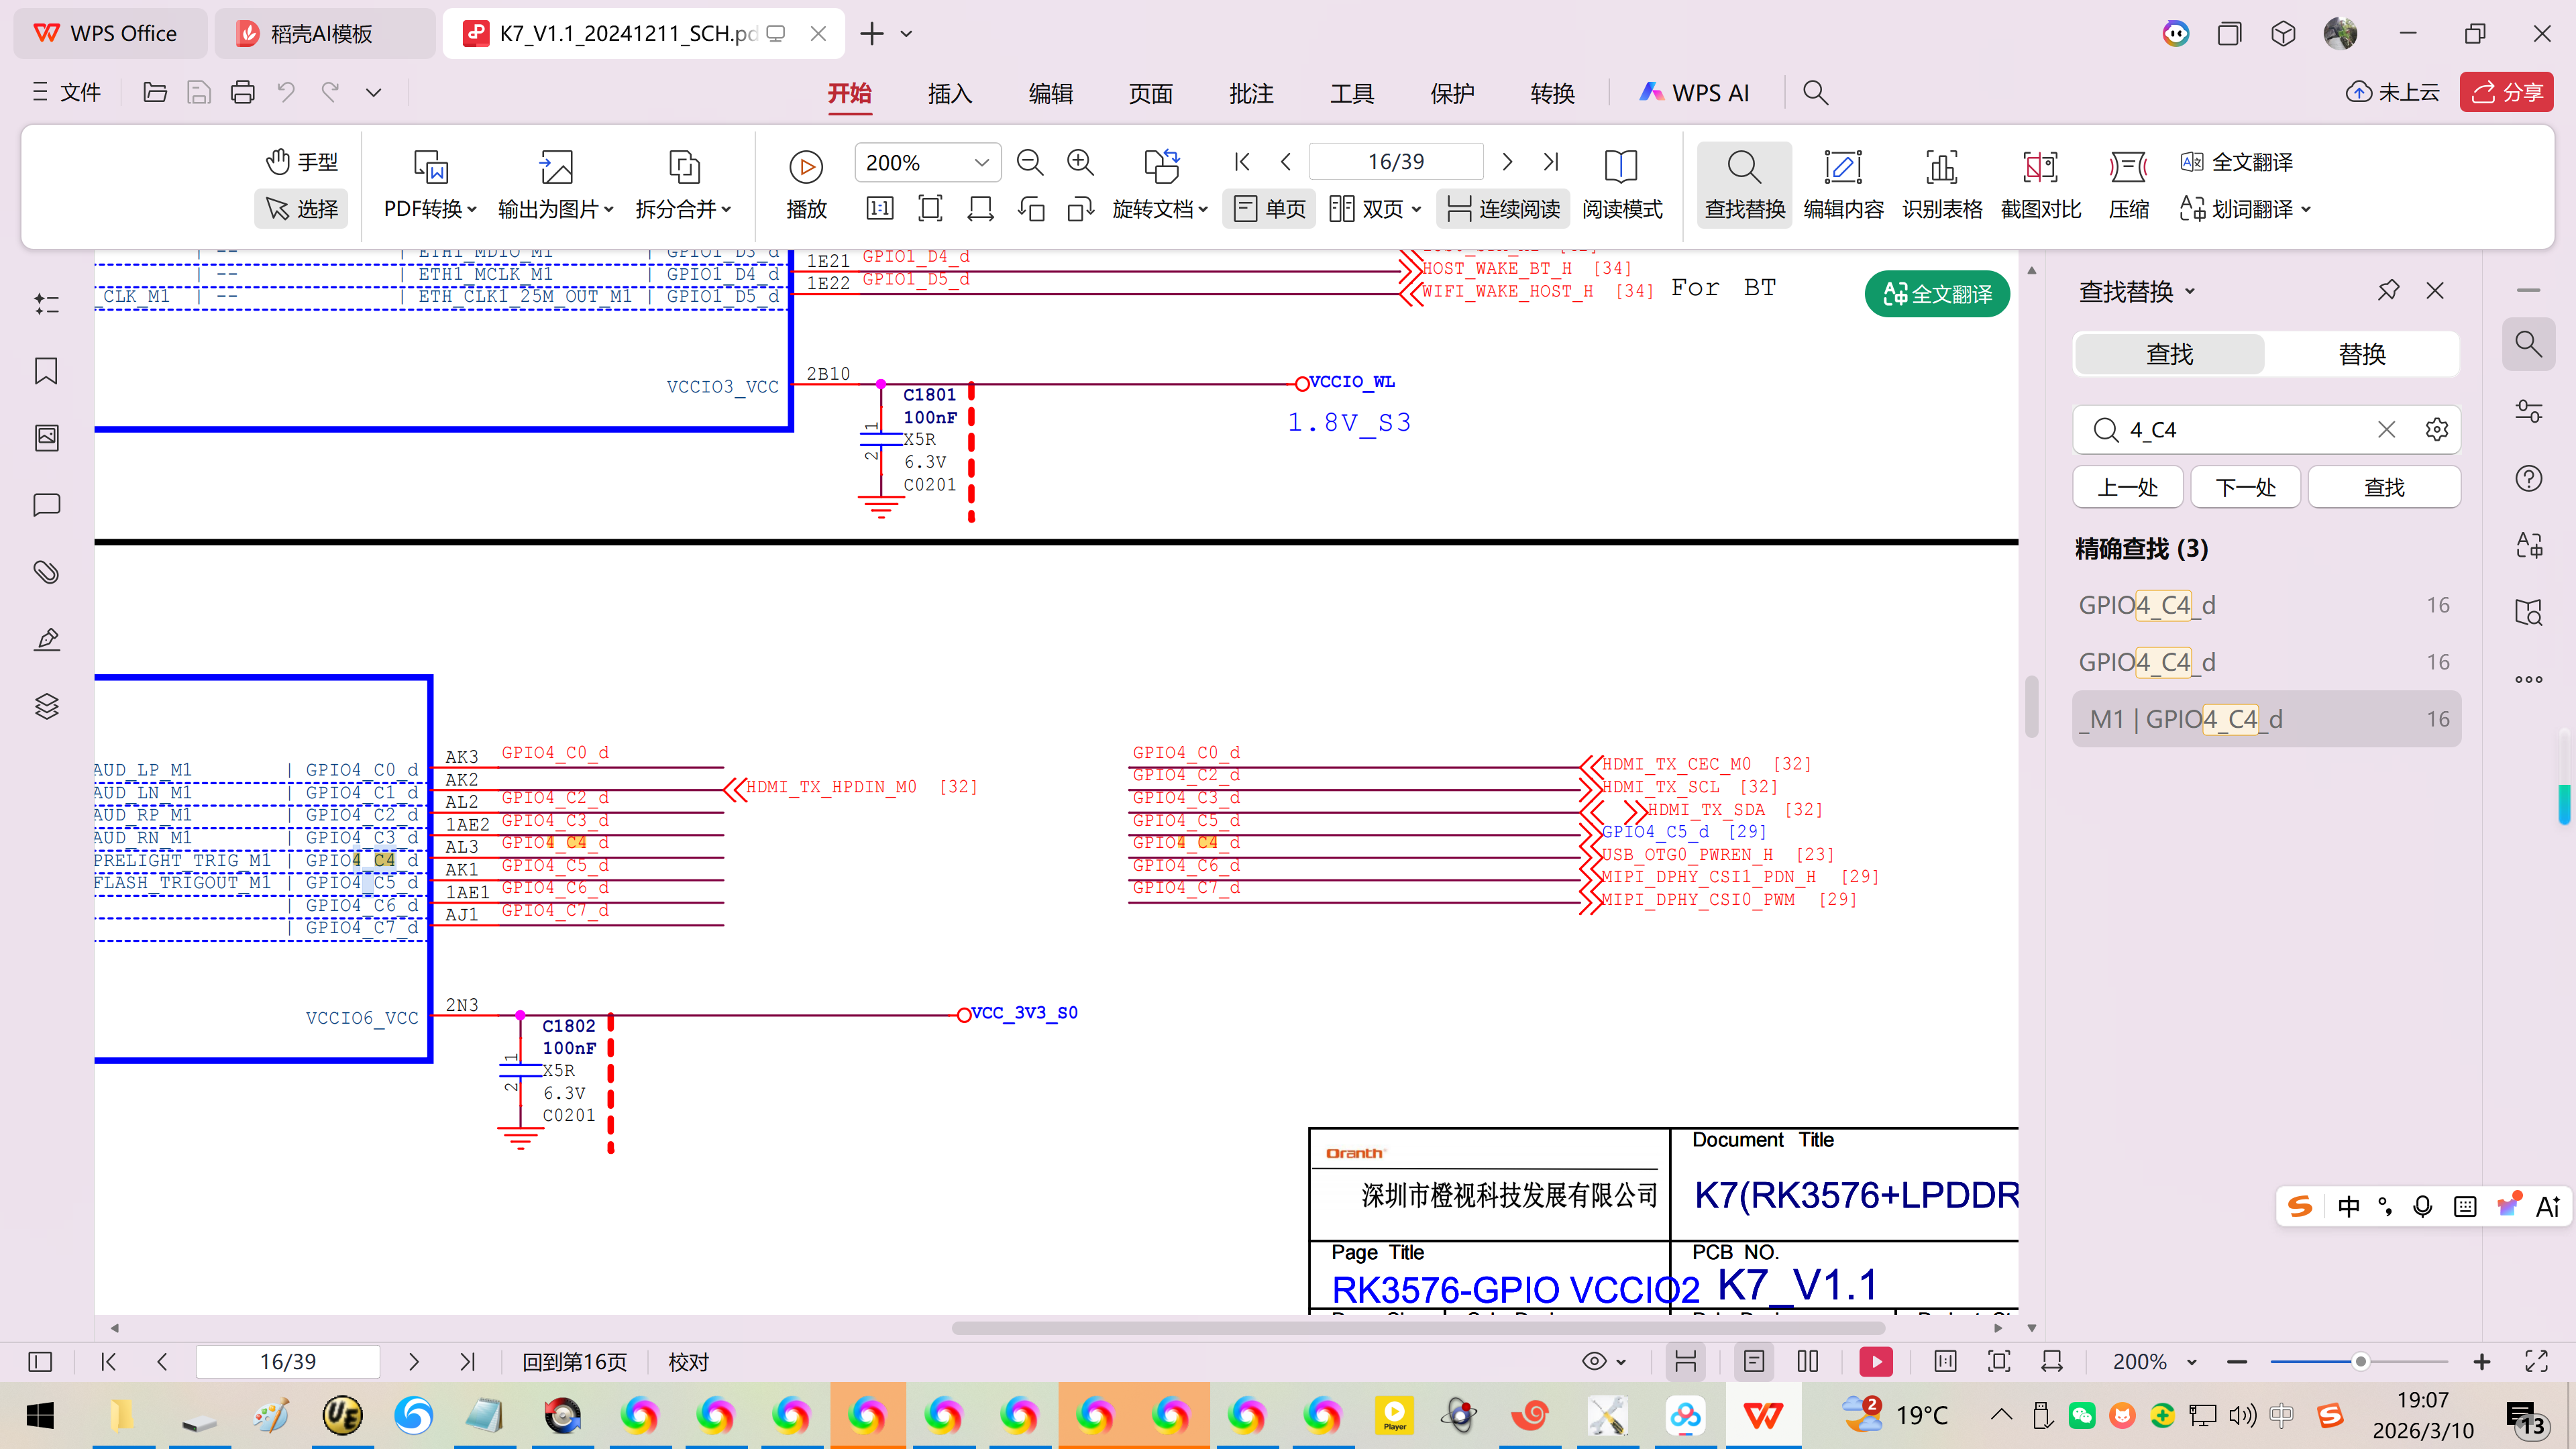2576x1449 pixels.
Task: Click the zoom out magnifier icon
Action: [1029, 162]
